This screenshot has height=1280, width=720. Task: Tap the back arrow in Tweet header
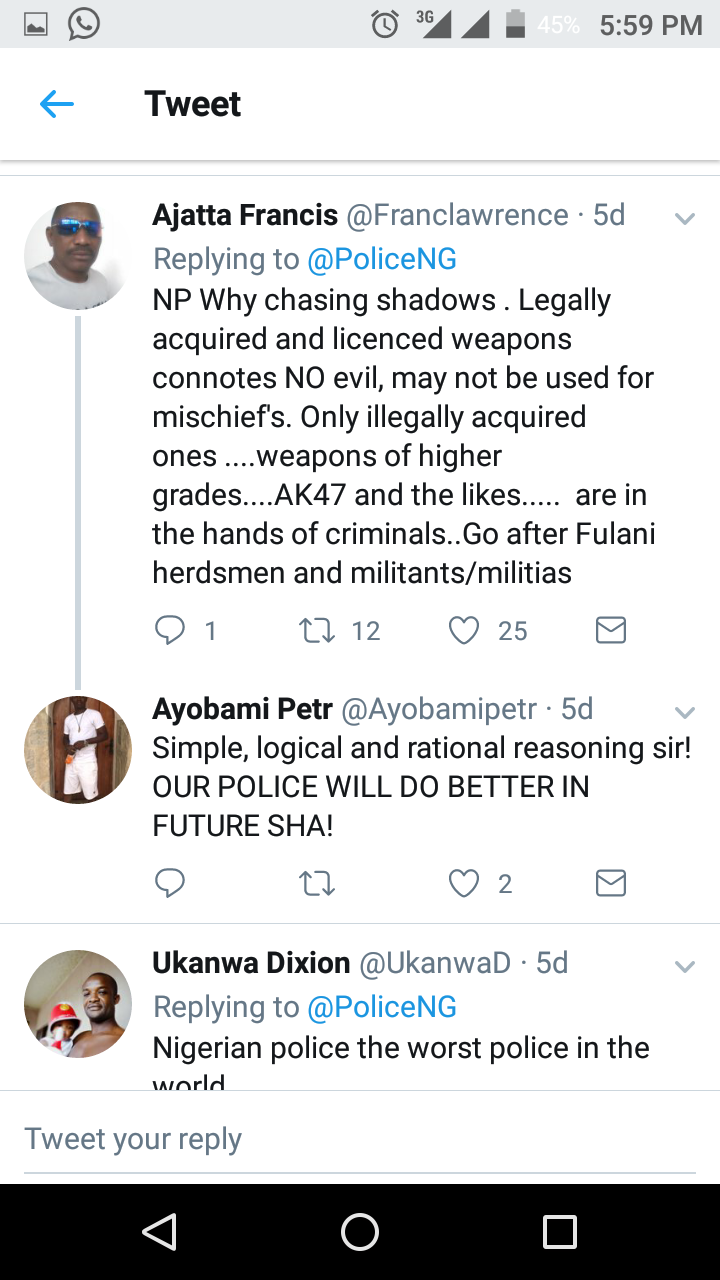coord(57,104)
